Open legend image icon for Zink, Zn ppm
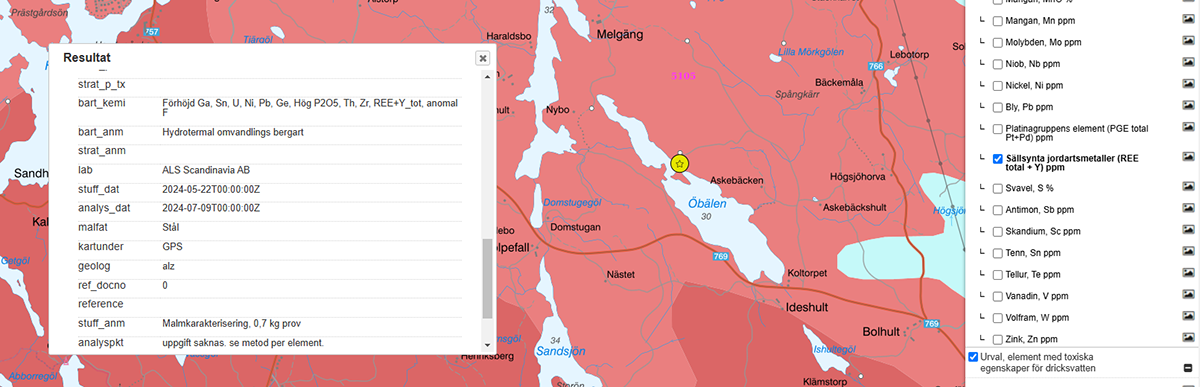This screenshot has height=387, width=1200. click(x=1188, y=339)
